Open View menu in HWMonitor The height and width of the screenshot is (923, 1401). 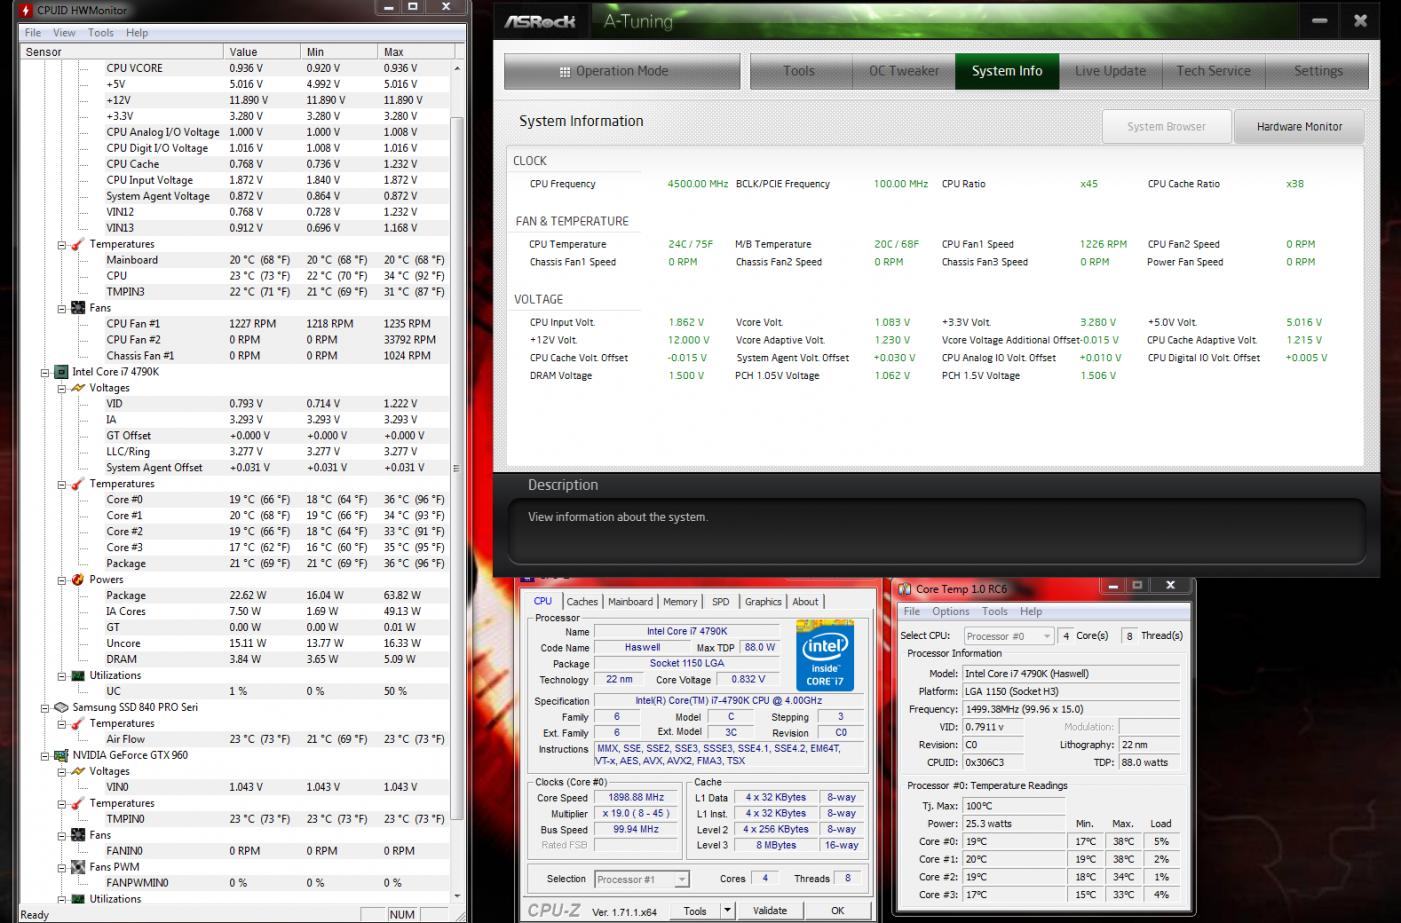(x=64, y=32)
